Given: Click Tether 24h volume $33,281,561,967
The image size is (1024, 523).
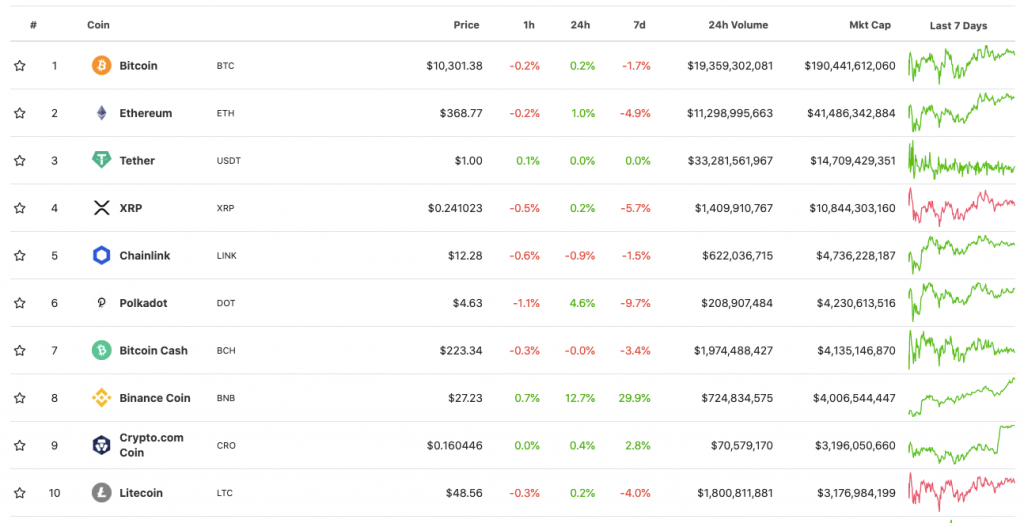Looking at the screenshot, I should coord(730,161).
